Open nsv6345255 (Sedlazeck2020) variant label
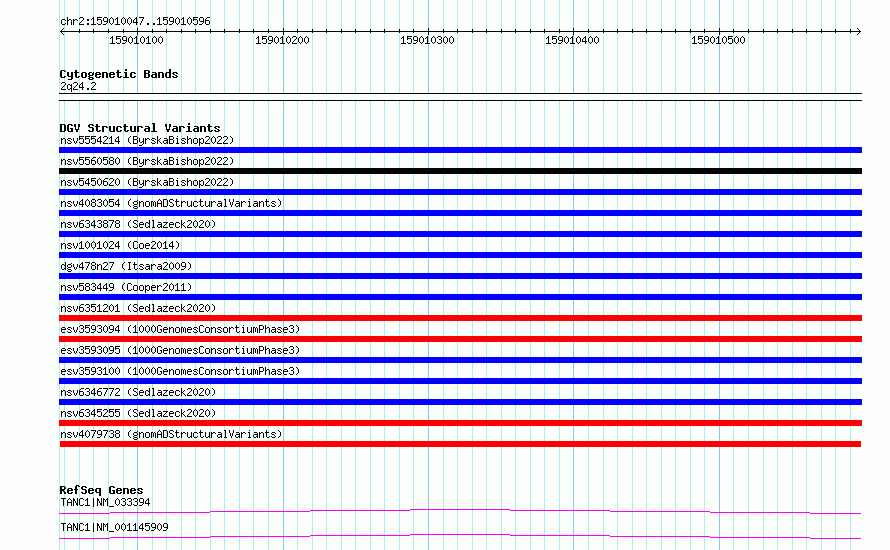 (138, 413)
